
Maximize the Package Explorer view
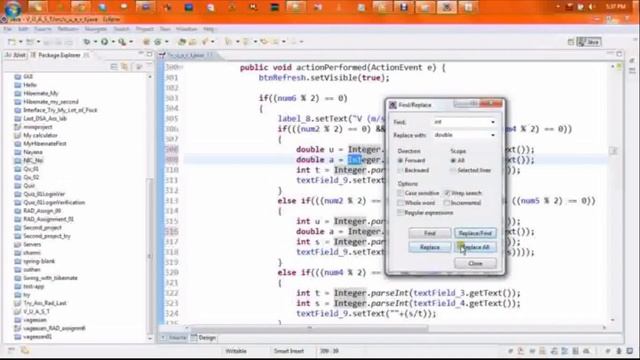coord(149,54)
